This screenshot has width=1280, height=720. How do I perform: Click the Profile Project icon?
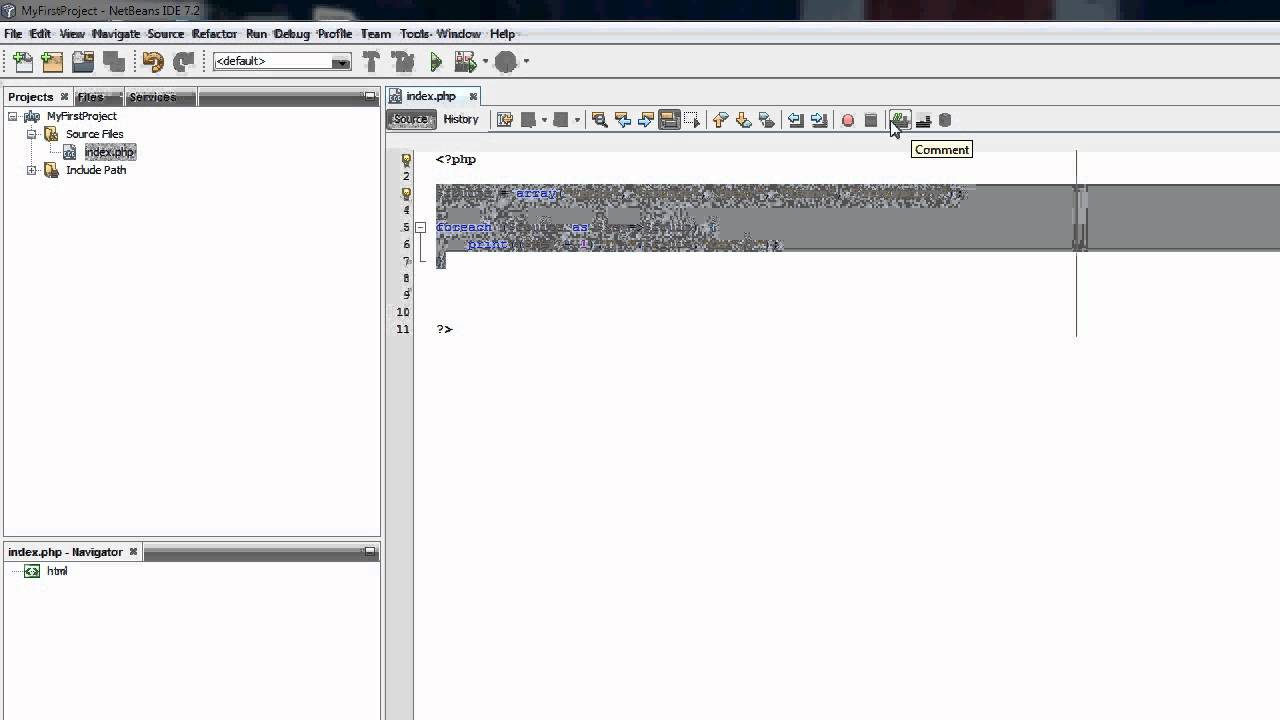point(506,62)
